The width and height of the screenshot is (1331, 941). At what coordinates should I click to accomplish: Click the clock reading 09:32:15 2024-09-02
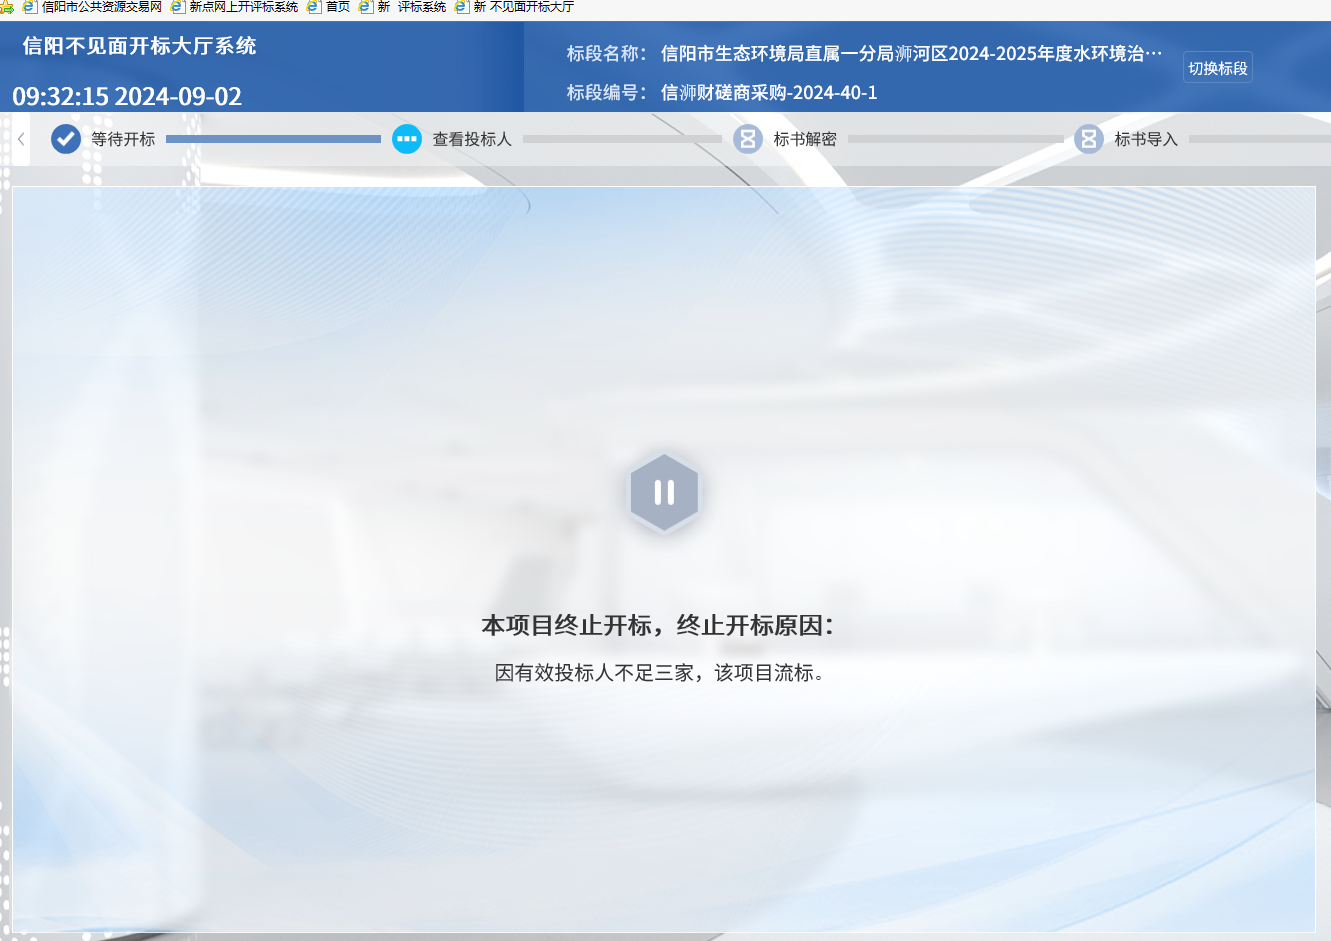[x=127, y=97]
